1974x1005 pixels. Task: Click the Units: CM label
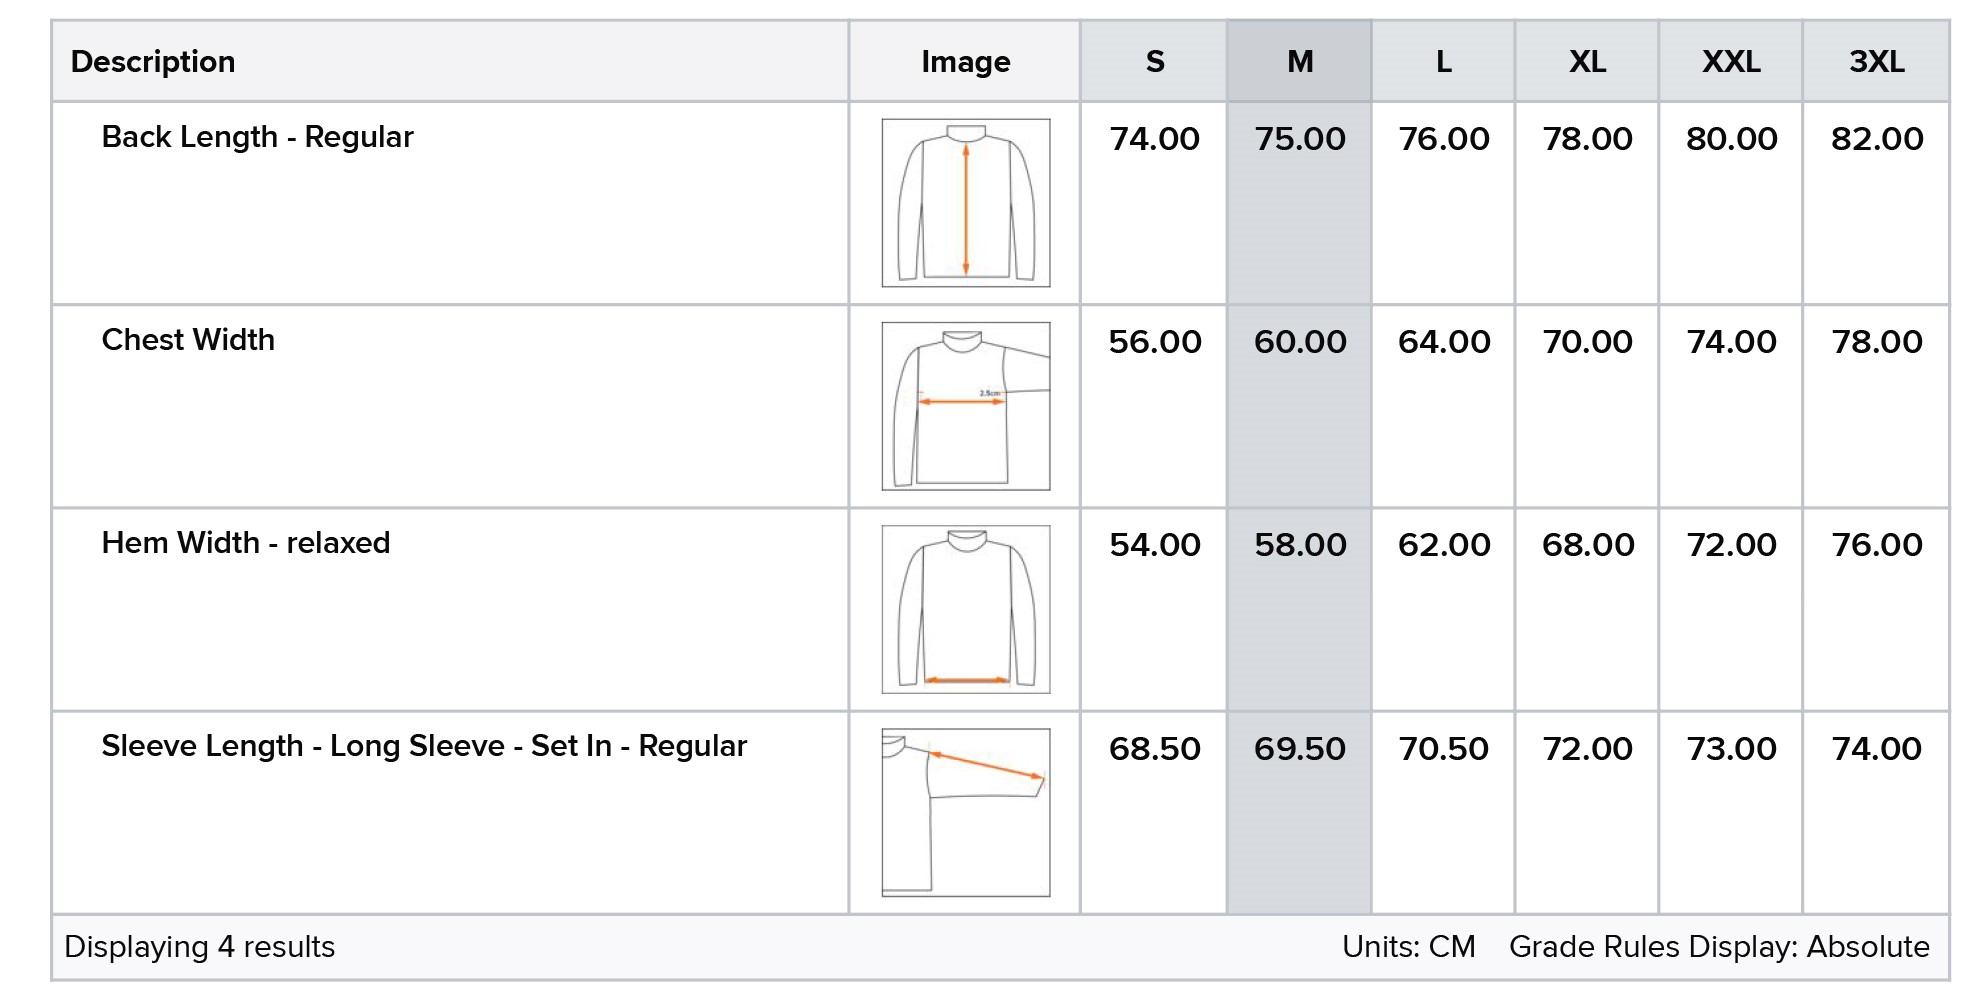click(1408, 947)
